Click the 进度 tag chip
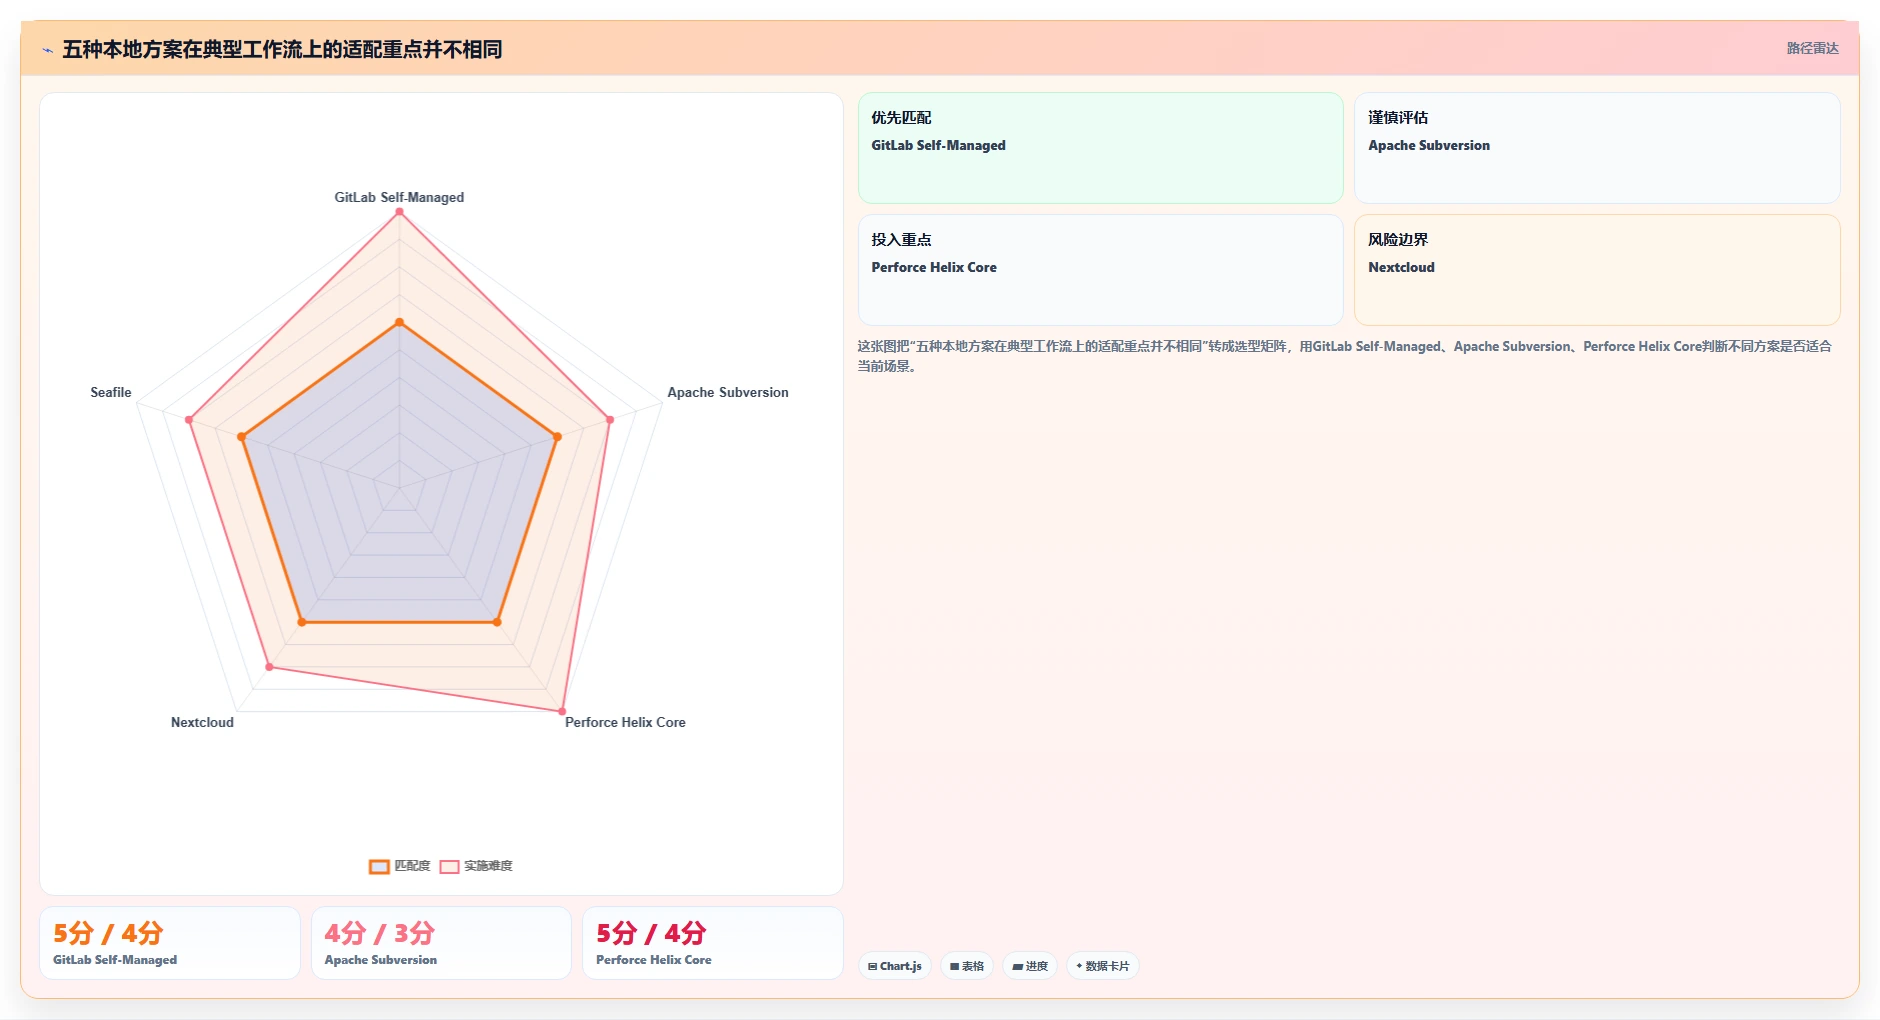Screen dimensions: 1880x1020 pyautogui.click(x=1030, y=966)
